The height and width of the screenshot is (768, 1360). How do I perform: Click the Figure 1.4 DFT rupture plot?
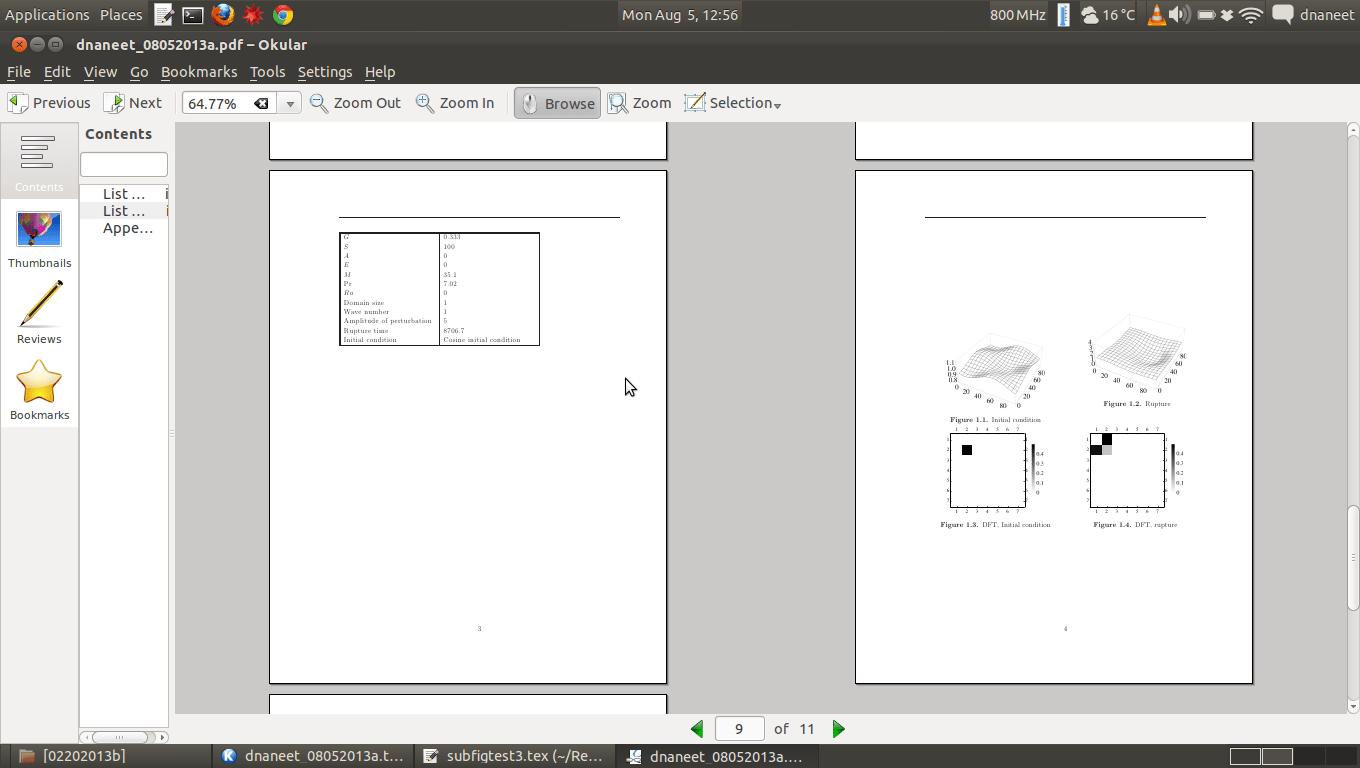tap(1127, 470)
